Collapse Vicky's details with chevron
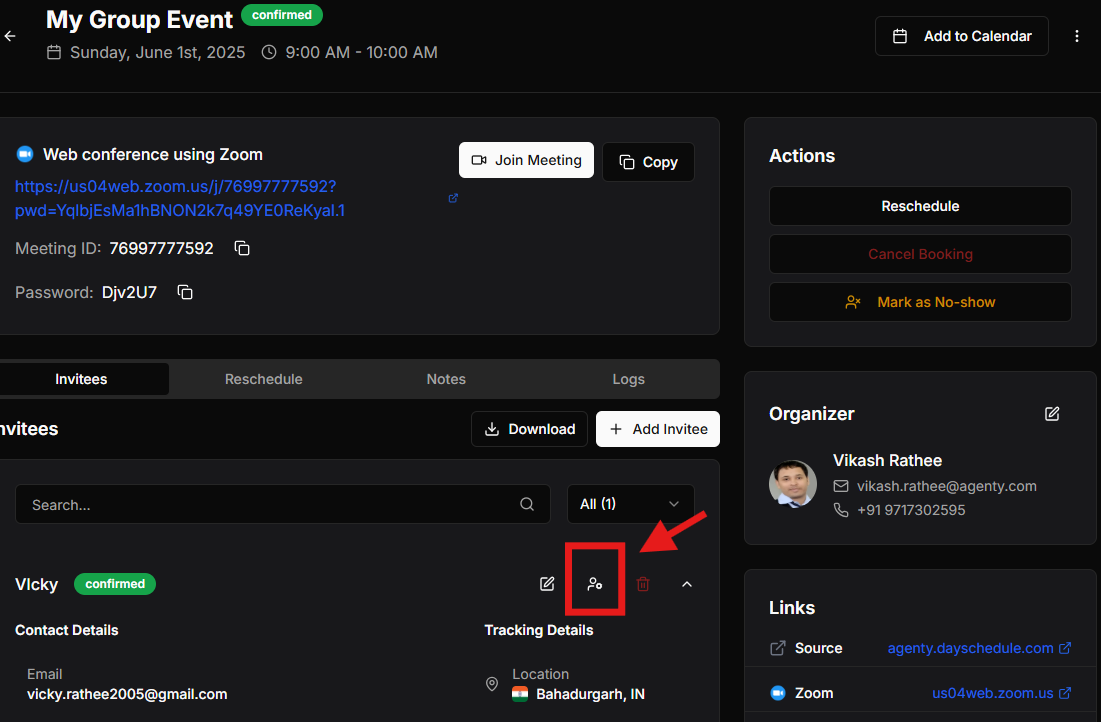This screenshot has width=1101, height=722. point(687,584)
